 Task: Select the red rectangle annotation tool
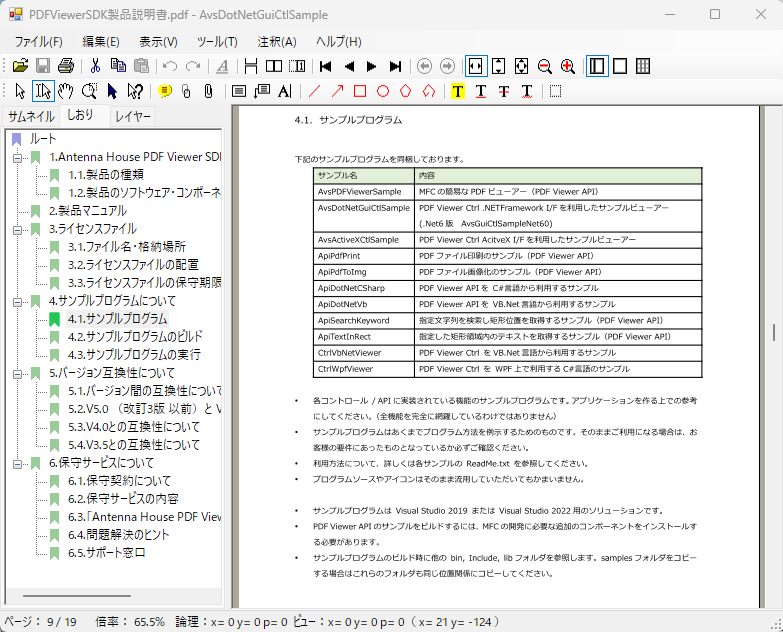[360, 91]
